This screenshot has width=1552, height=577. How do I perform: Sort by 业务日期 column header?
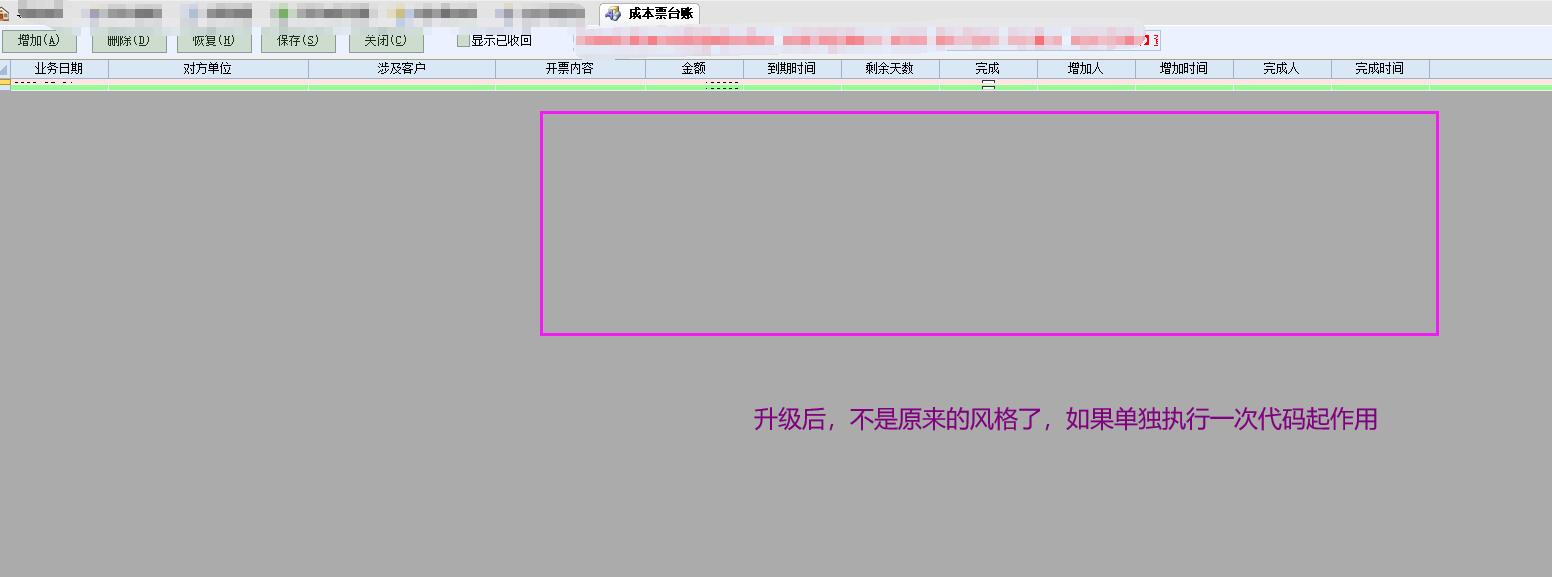click(x=59, y=69)
